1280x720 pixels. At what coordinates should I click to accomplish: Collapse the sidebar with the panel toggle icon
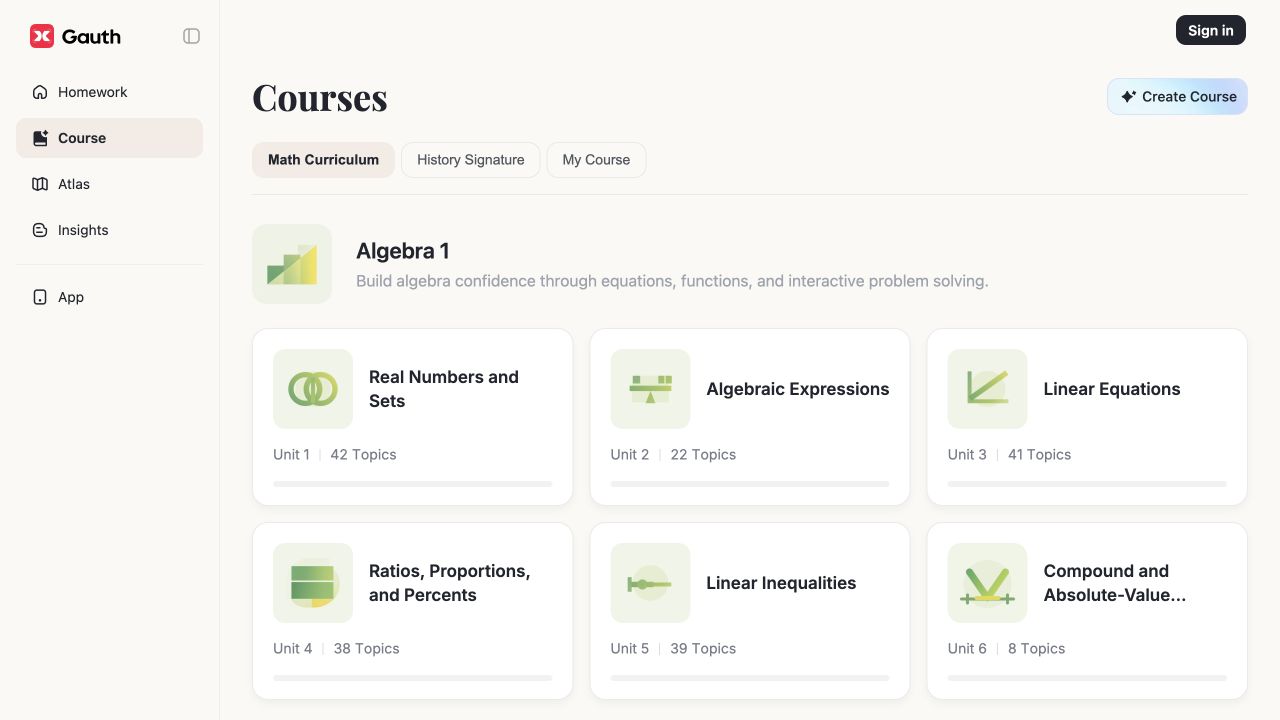[x=191, y=36]
